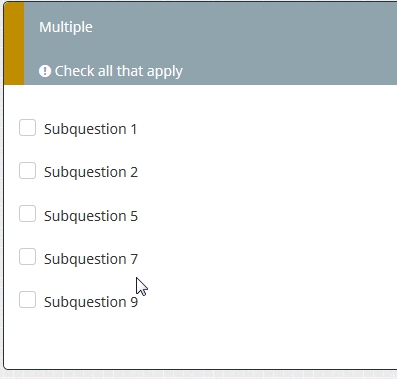
Task: Toggle the Subquestion 9 checkbox
Action: point(27,300)
